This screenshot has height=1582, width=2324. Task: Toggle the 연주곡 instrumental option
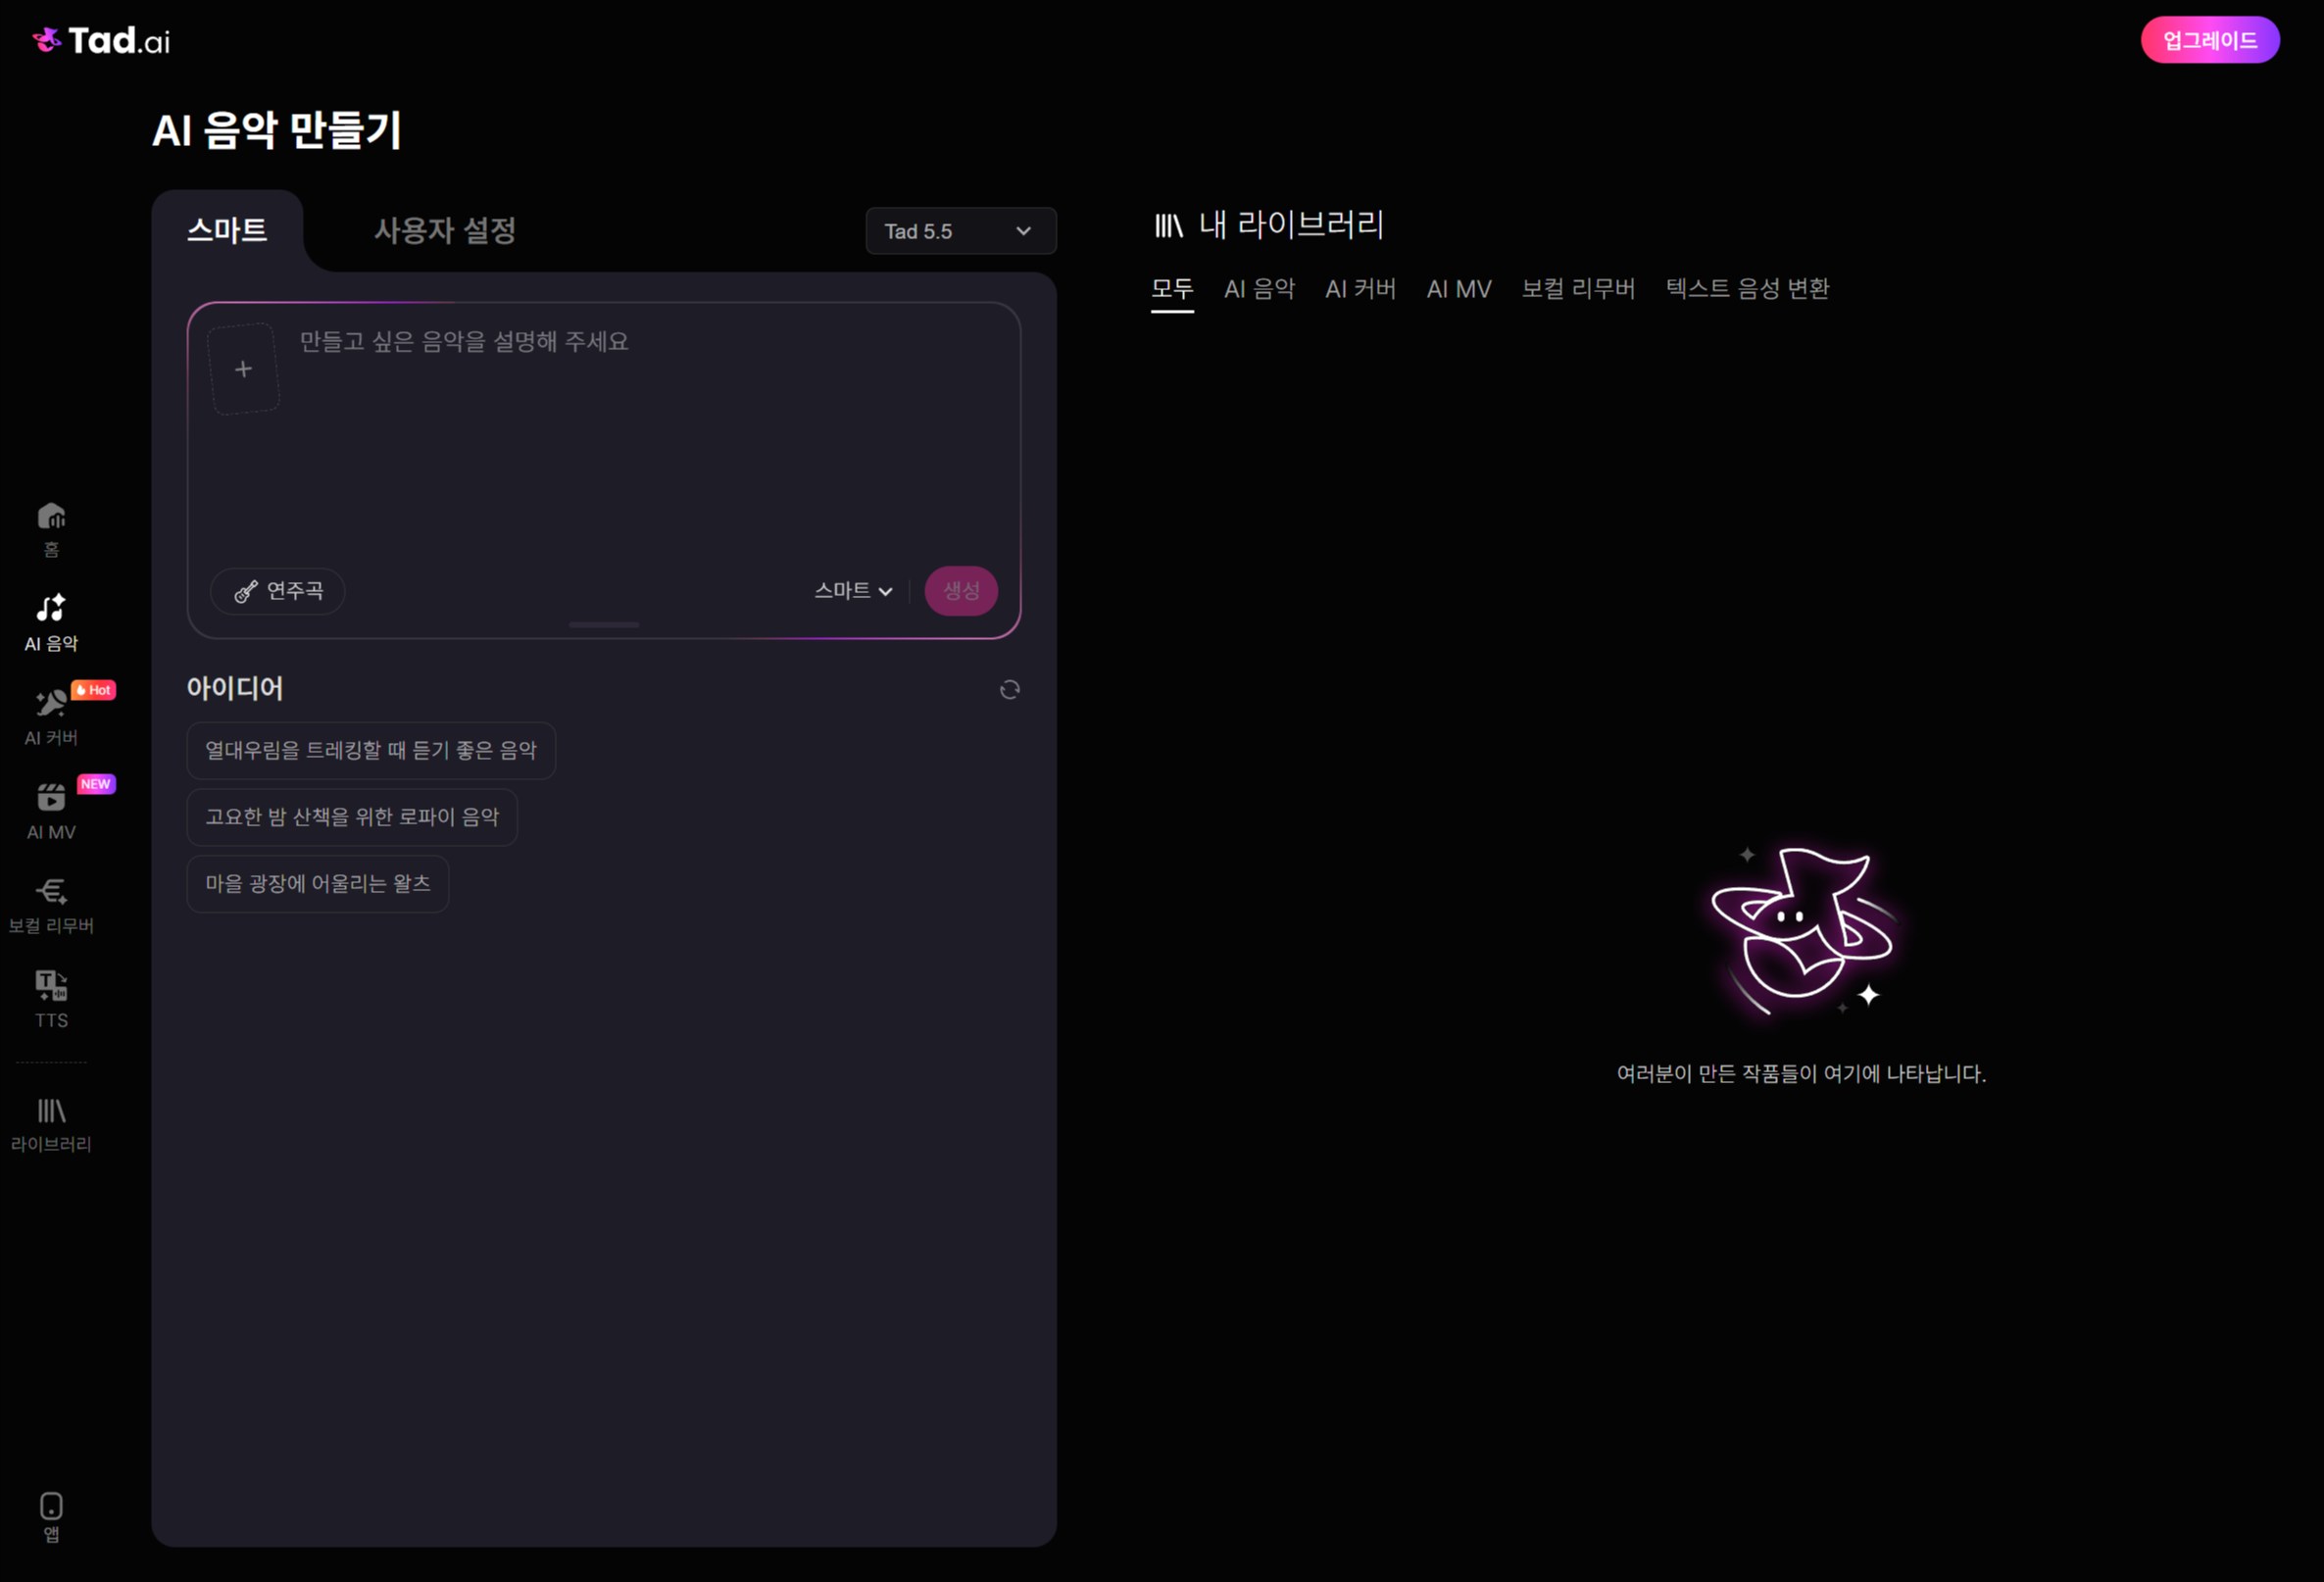click(x=278, y=591)
